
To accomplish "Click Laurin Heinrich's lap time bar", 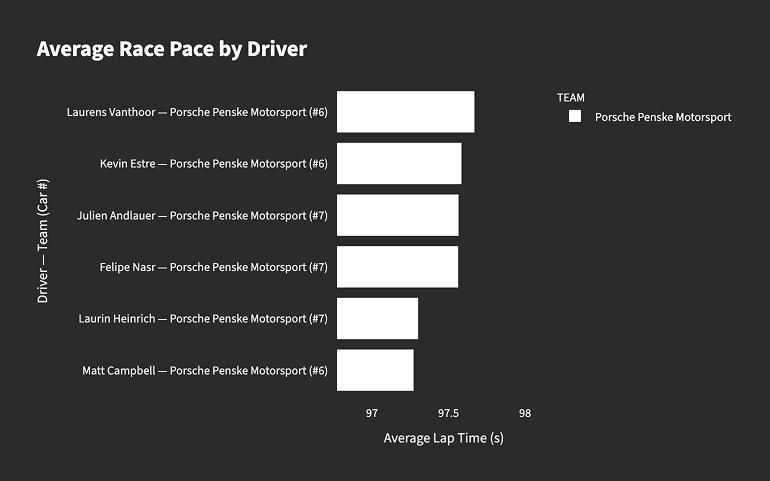I will point(377,318).
